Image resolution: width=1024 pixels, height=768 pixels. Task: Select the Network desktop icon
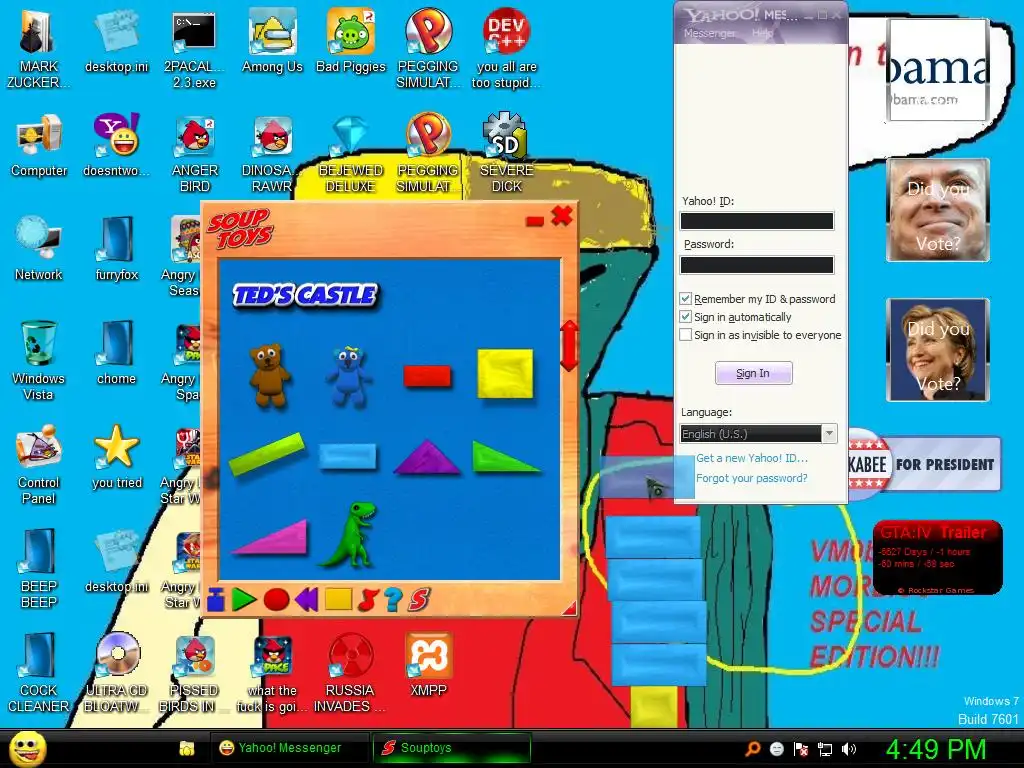(39, 249)
